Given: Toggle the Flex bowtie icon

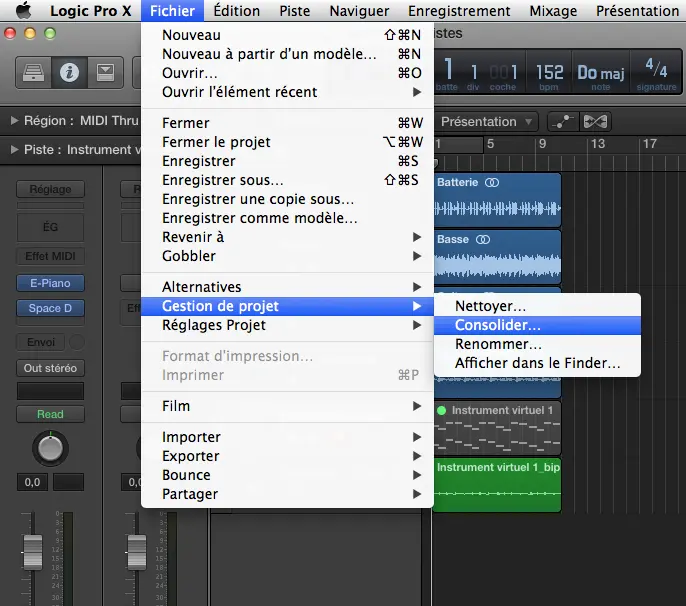Looking at the screenshot, I should 596,122.
